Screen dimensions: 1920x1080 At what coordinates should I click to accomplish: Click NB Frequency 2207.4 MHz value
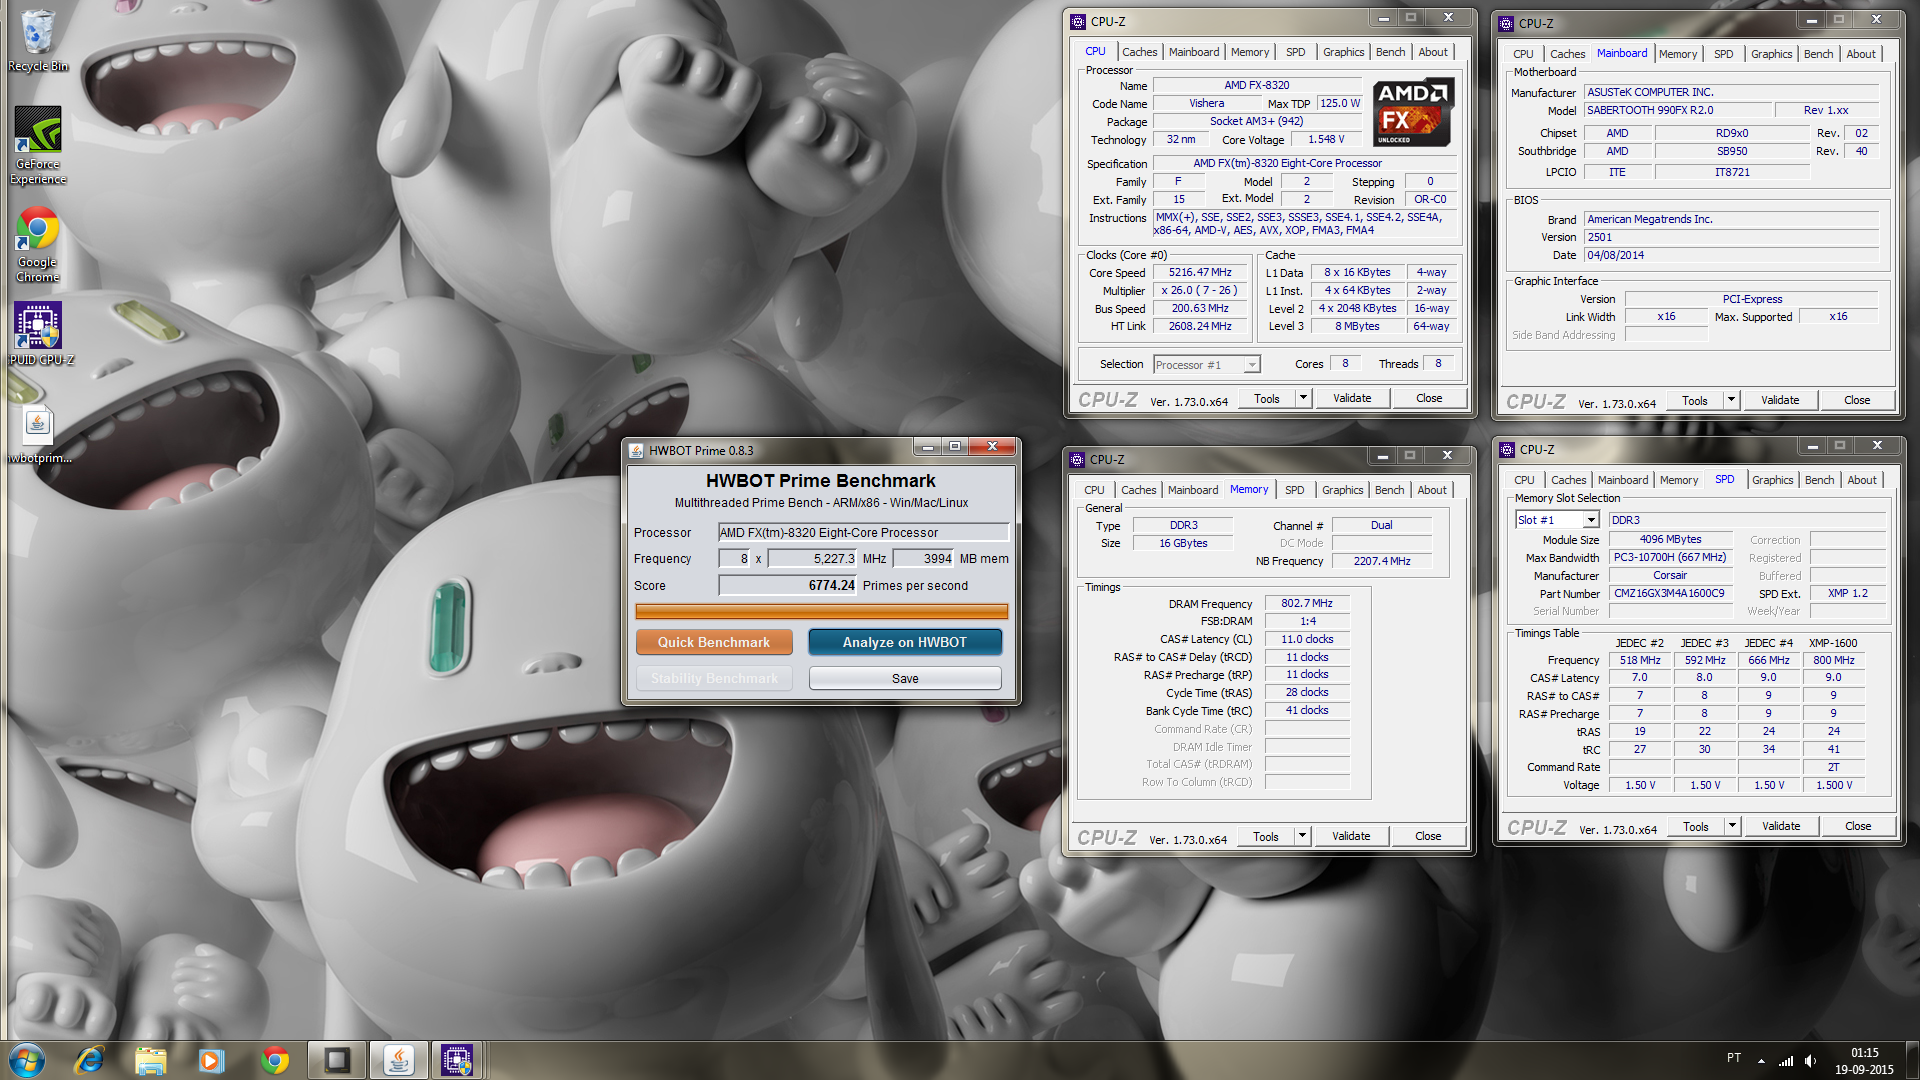tap(1382, 562)
